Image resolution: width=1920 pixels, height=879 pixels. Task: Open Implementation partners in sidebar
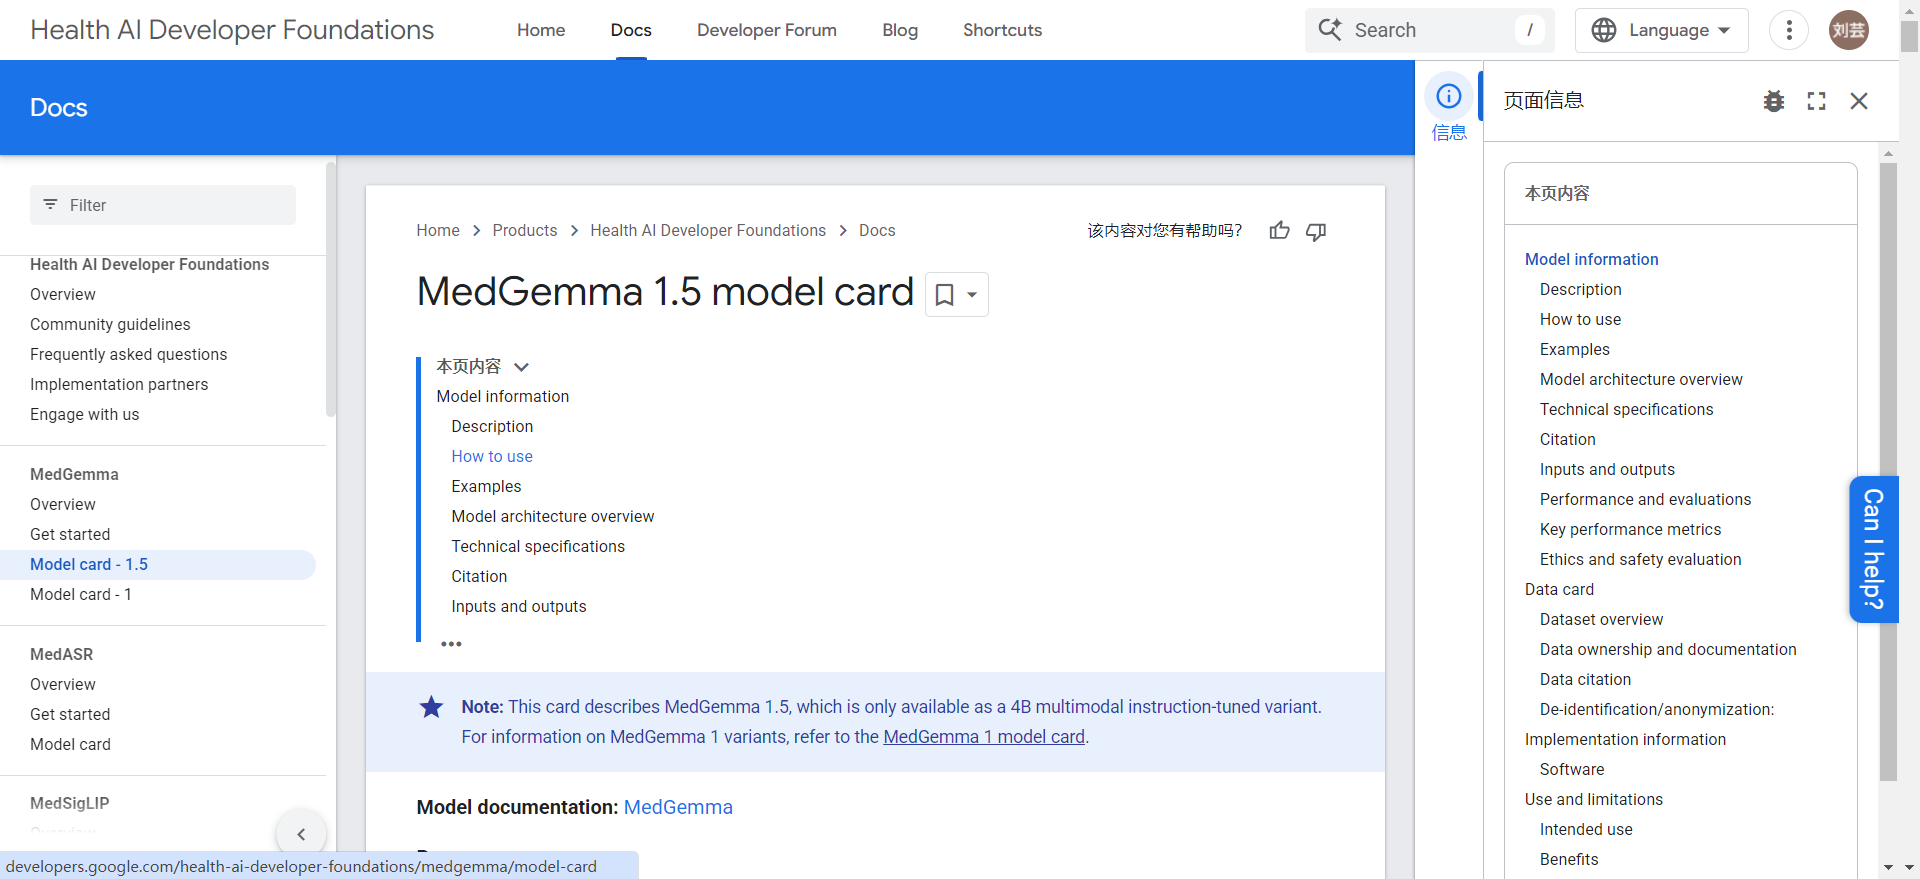pos(119,384)
